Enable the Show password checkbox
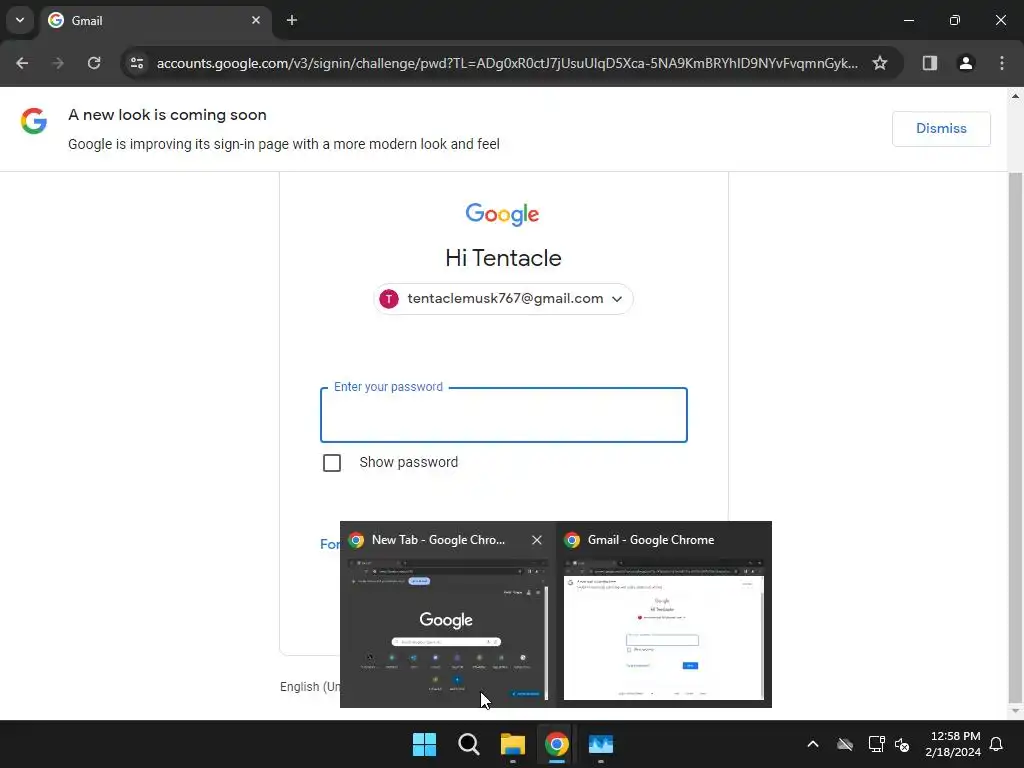This screenshot has height=768, width=1024. pos(332,463)
